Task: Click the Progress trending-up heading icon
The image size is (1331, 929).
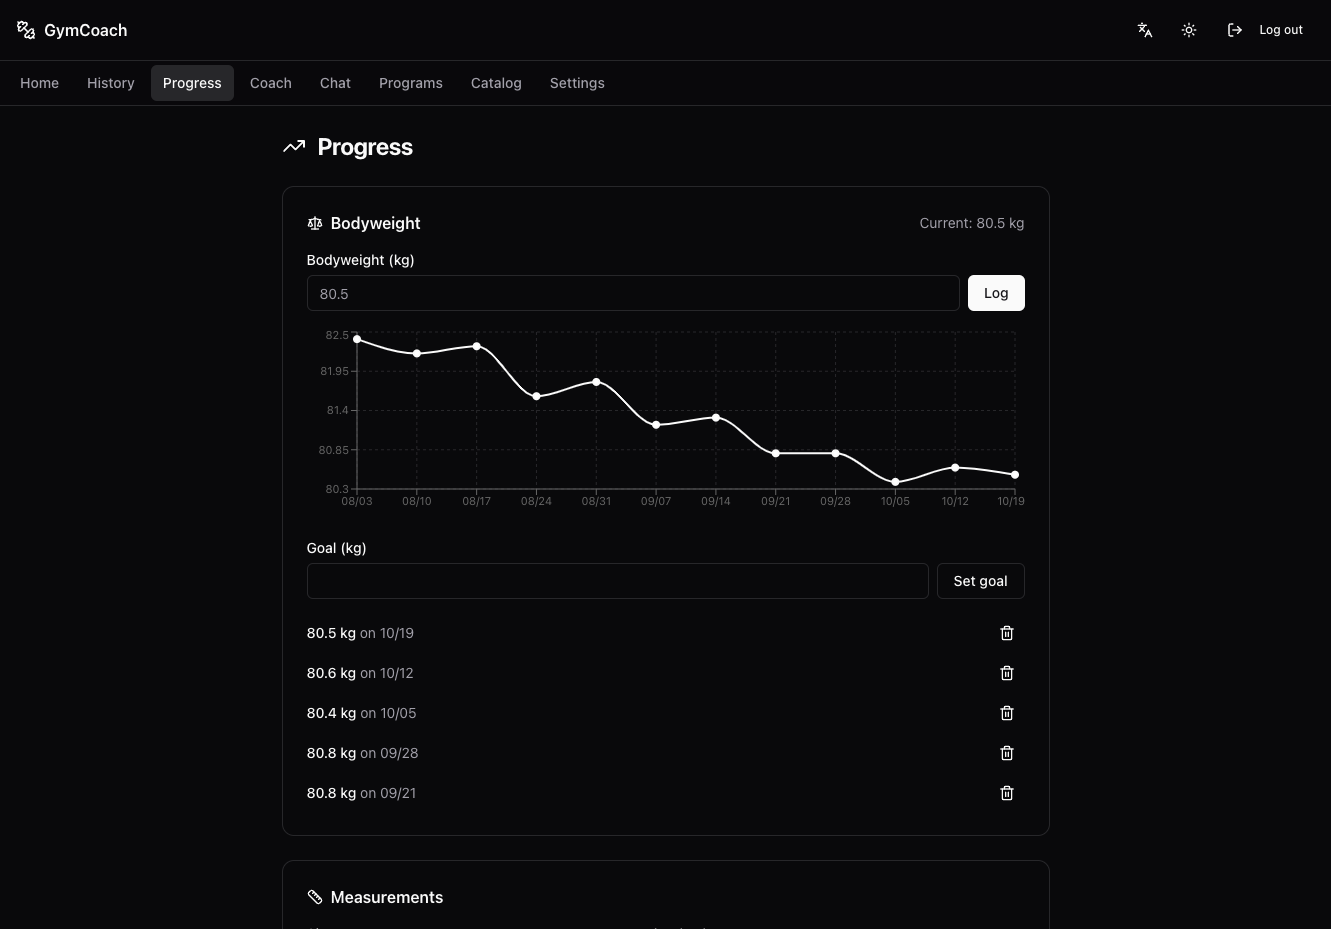Action: [x=294, y=147]
